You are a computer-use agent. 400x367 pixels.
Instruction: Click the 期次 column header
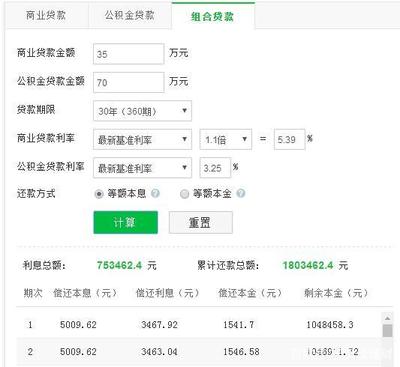click(x=33, y=293)
